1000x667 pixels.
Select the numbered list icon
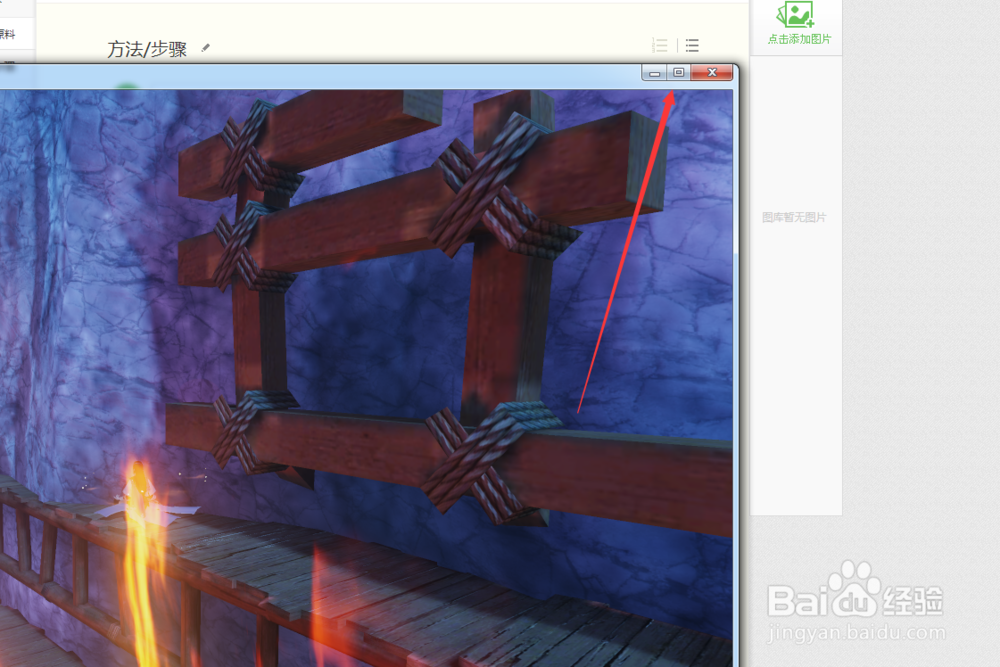660,45
